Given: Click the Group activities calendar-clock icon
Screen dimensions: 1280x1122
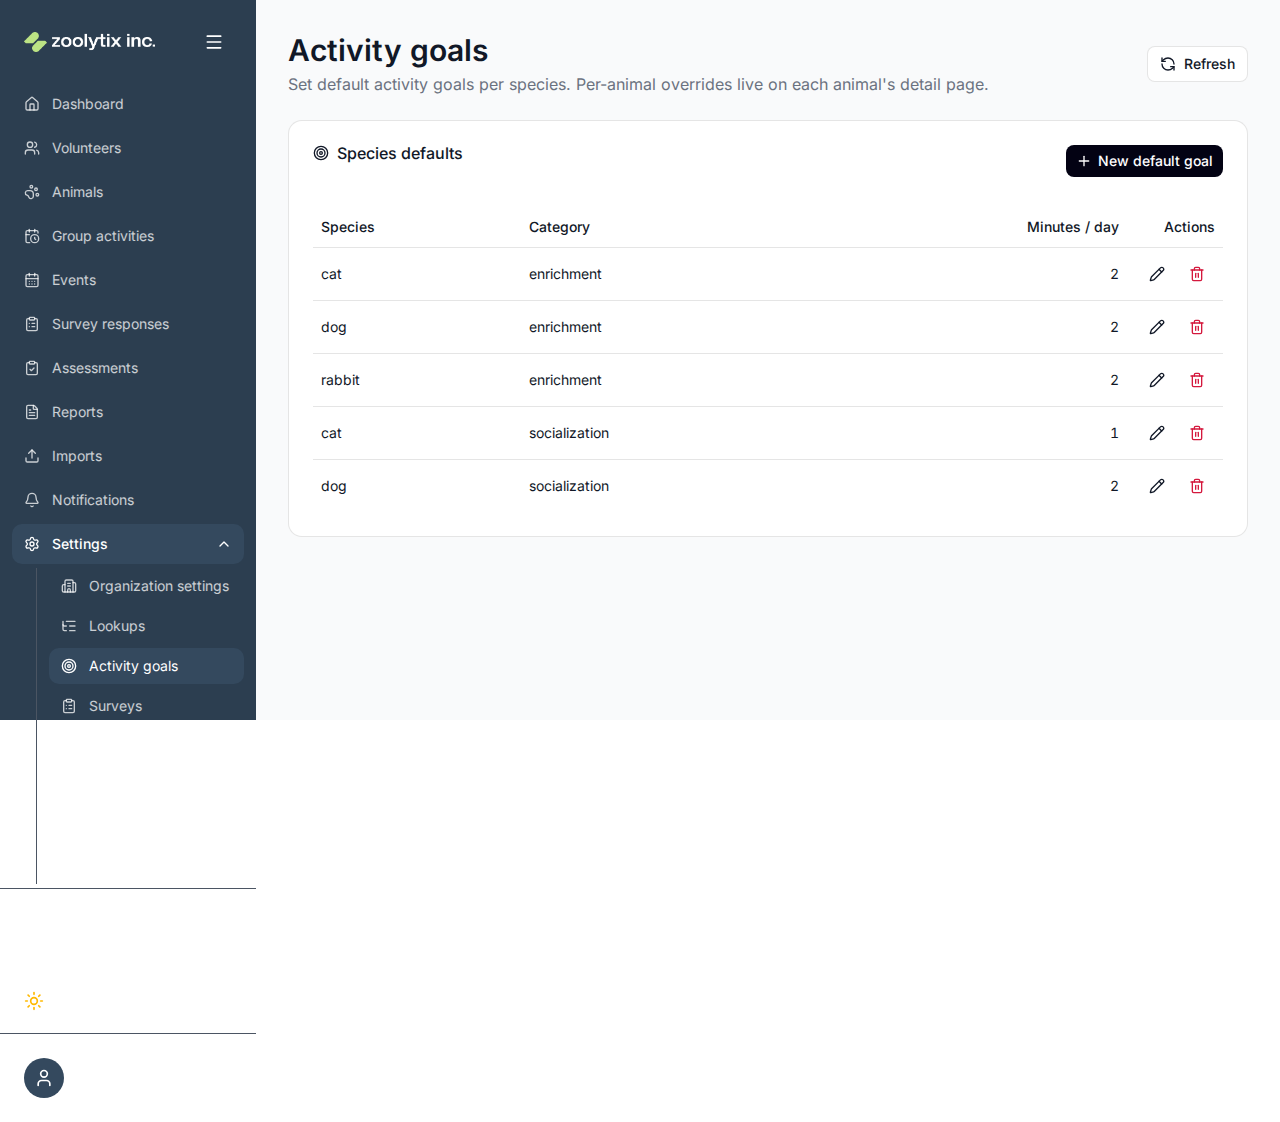Looking at the screenshot, I should click(x=32, y=236).
